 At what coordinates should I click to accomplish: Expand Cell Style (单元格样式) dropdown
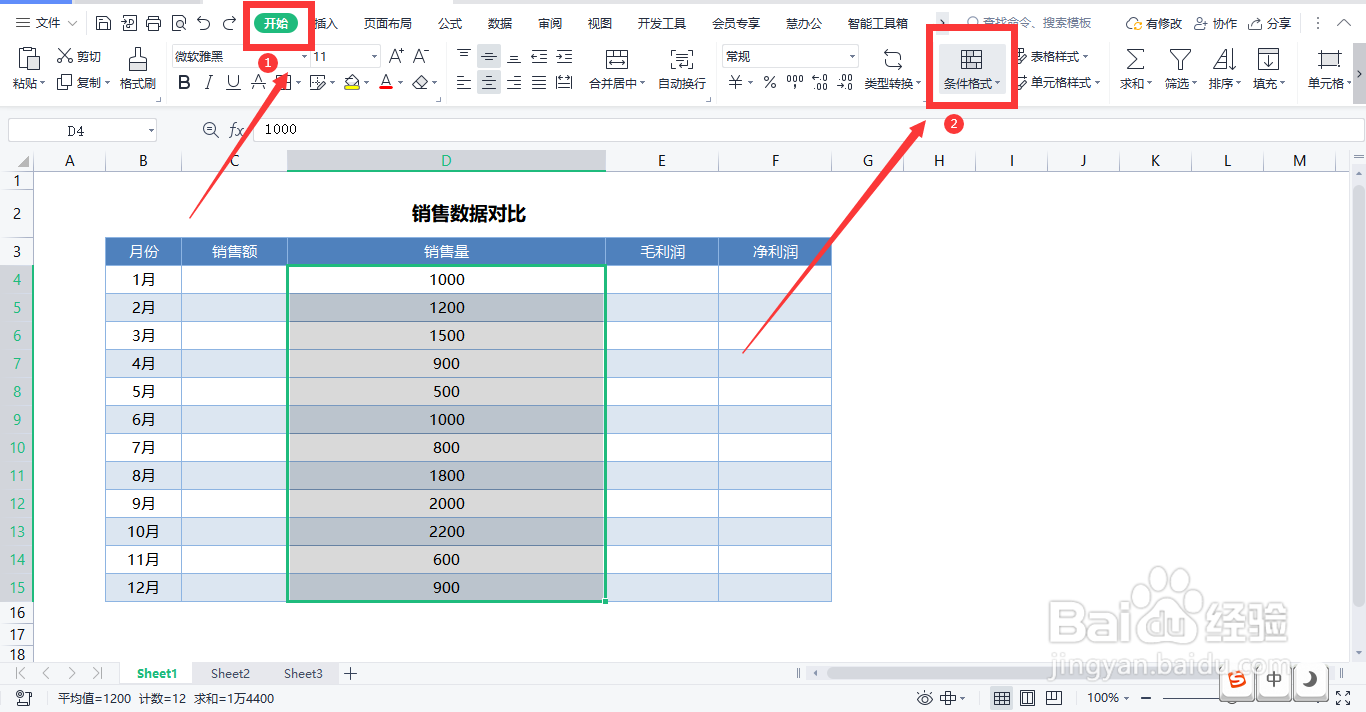click(x=1098, y=84)
